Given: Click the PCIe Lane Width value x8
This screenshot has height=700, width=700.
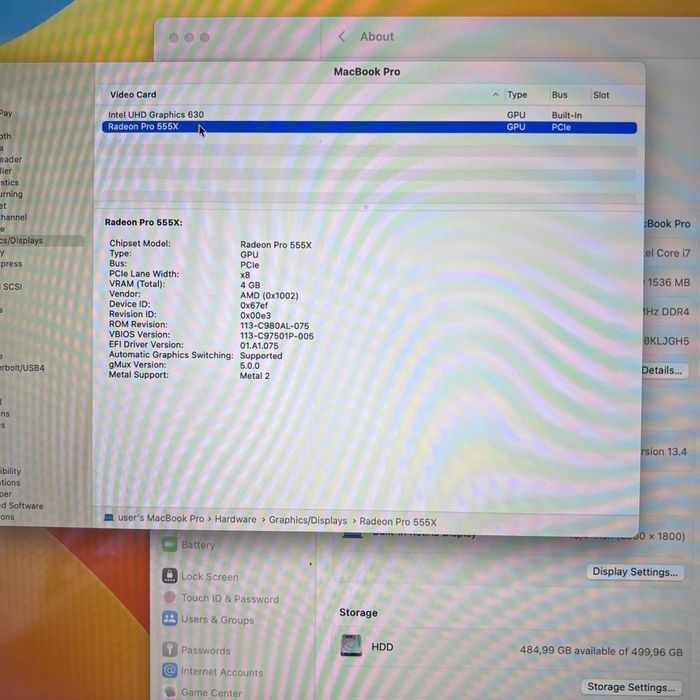Looking at the screenshot, I should point(245,275).
